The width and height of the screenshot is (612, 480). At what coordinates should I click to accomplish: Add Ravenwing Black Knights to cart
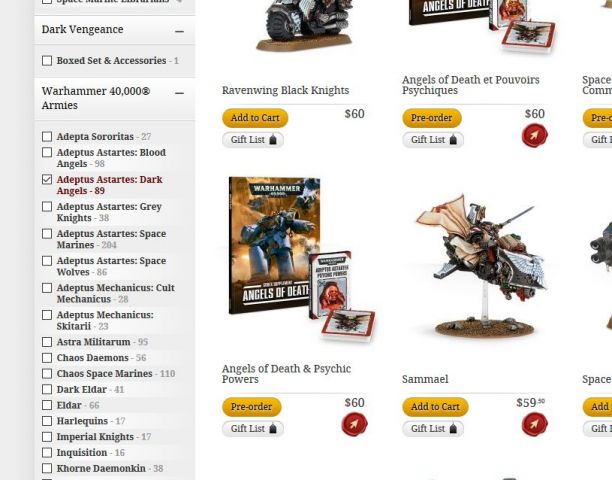click(x=255, y=118)
